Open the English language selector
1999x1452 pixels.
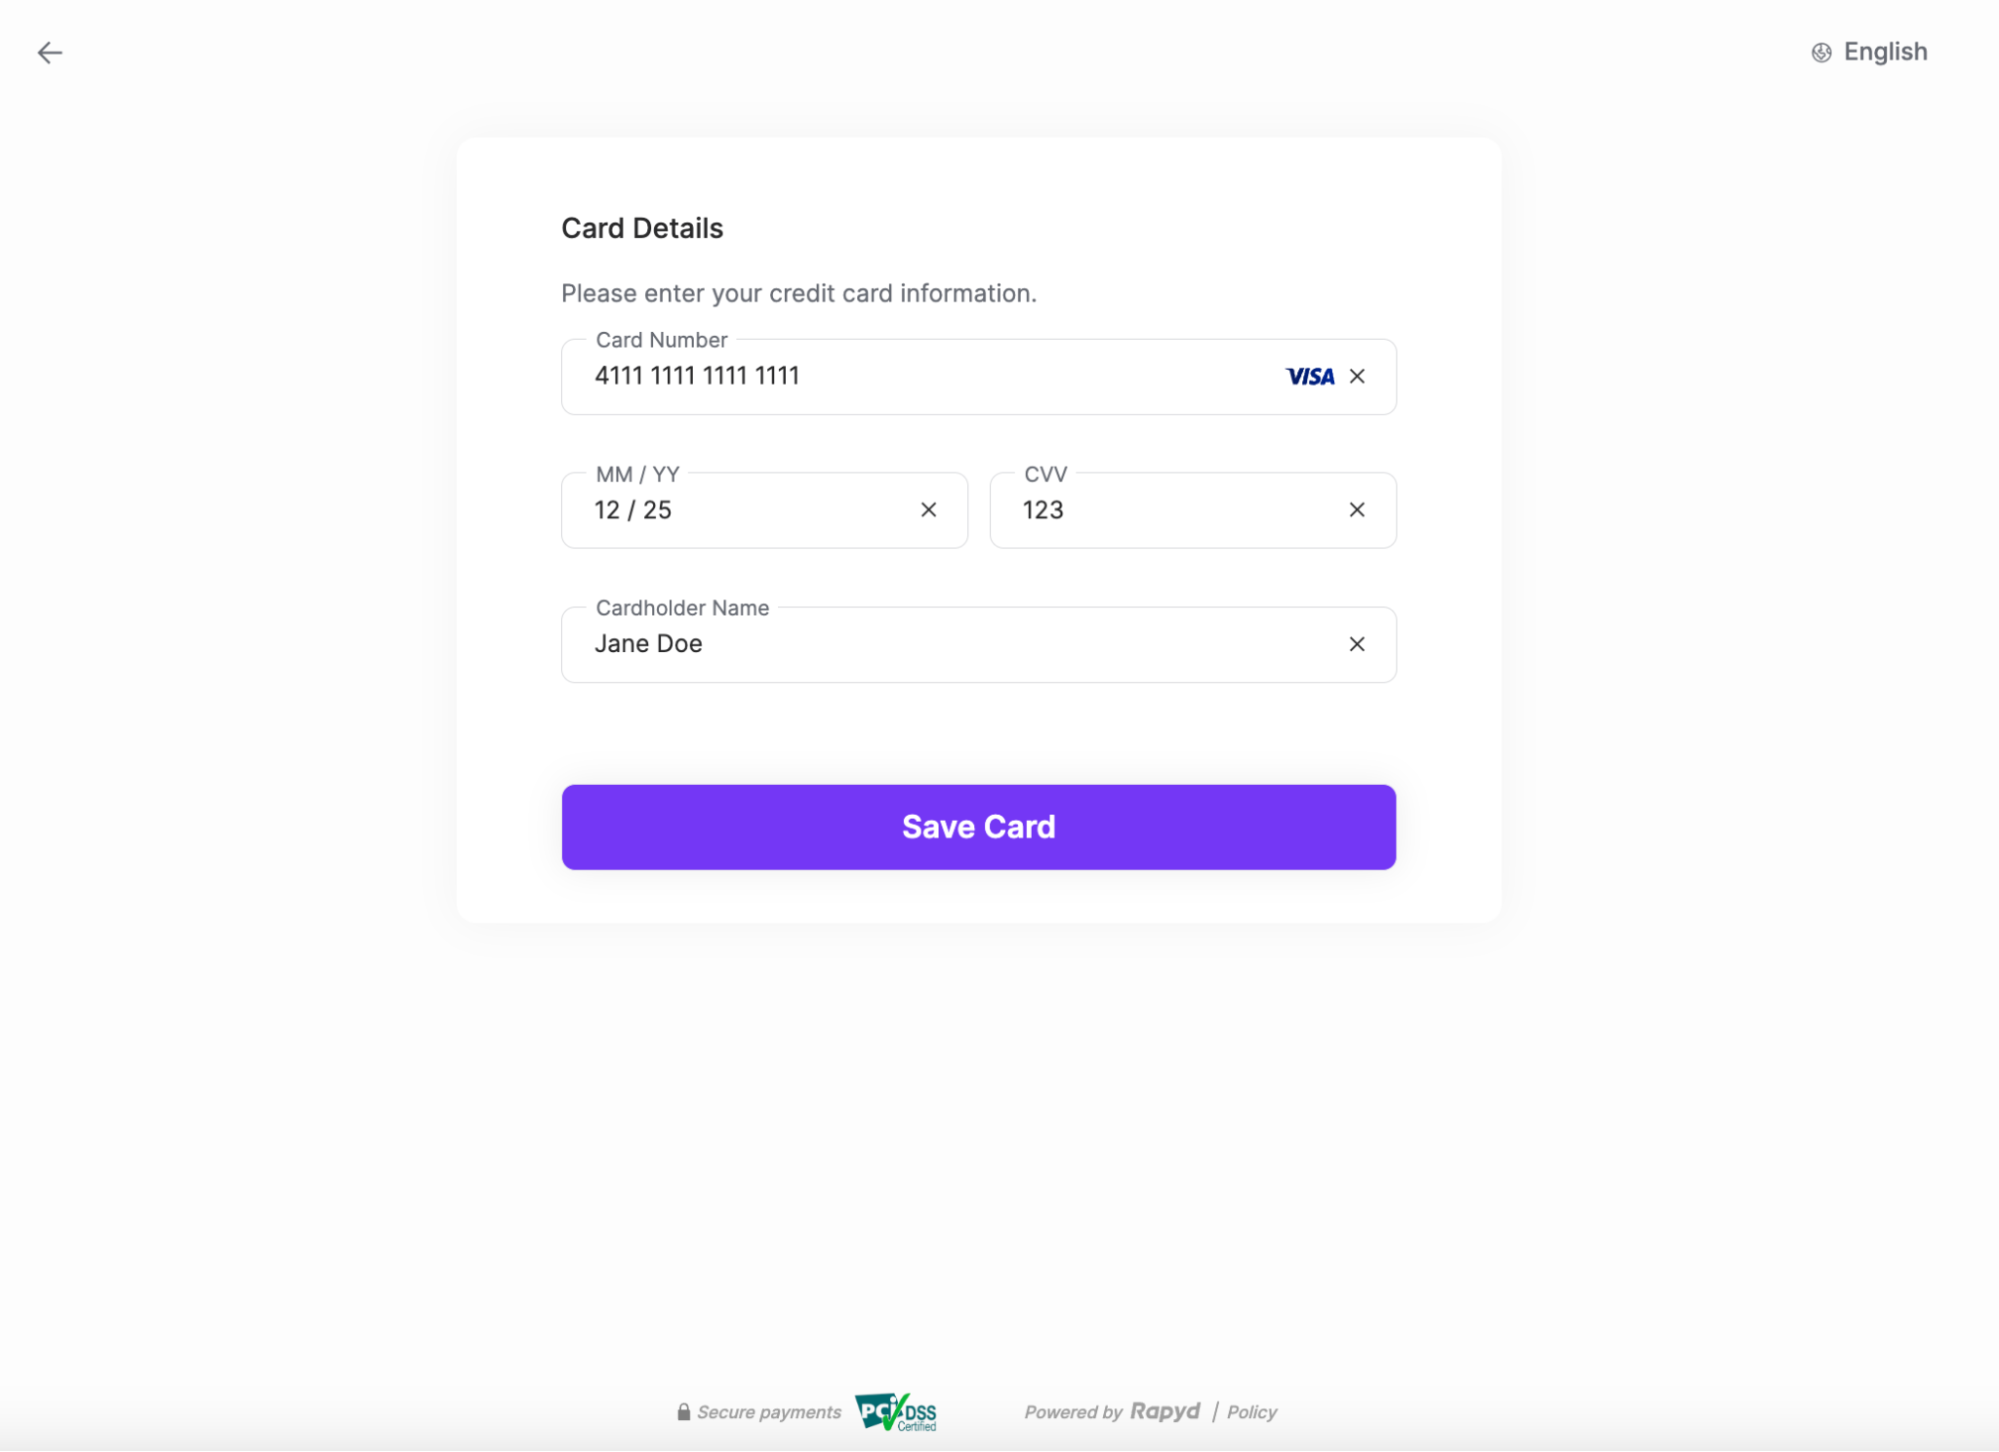(1886, 51)
